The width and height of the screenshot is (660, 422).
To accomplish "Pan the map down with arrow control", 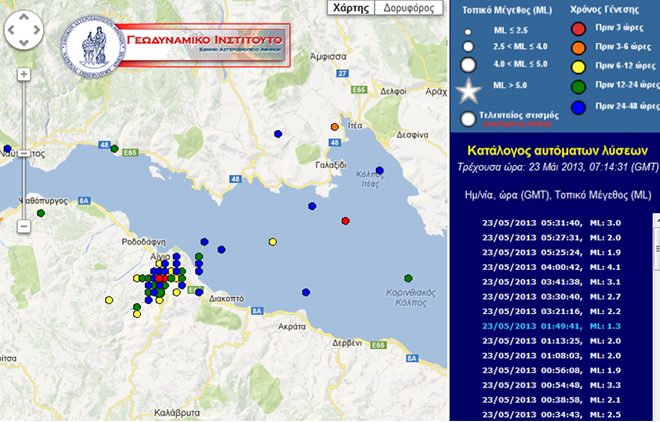I will point(23,46).
